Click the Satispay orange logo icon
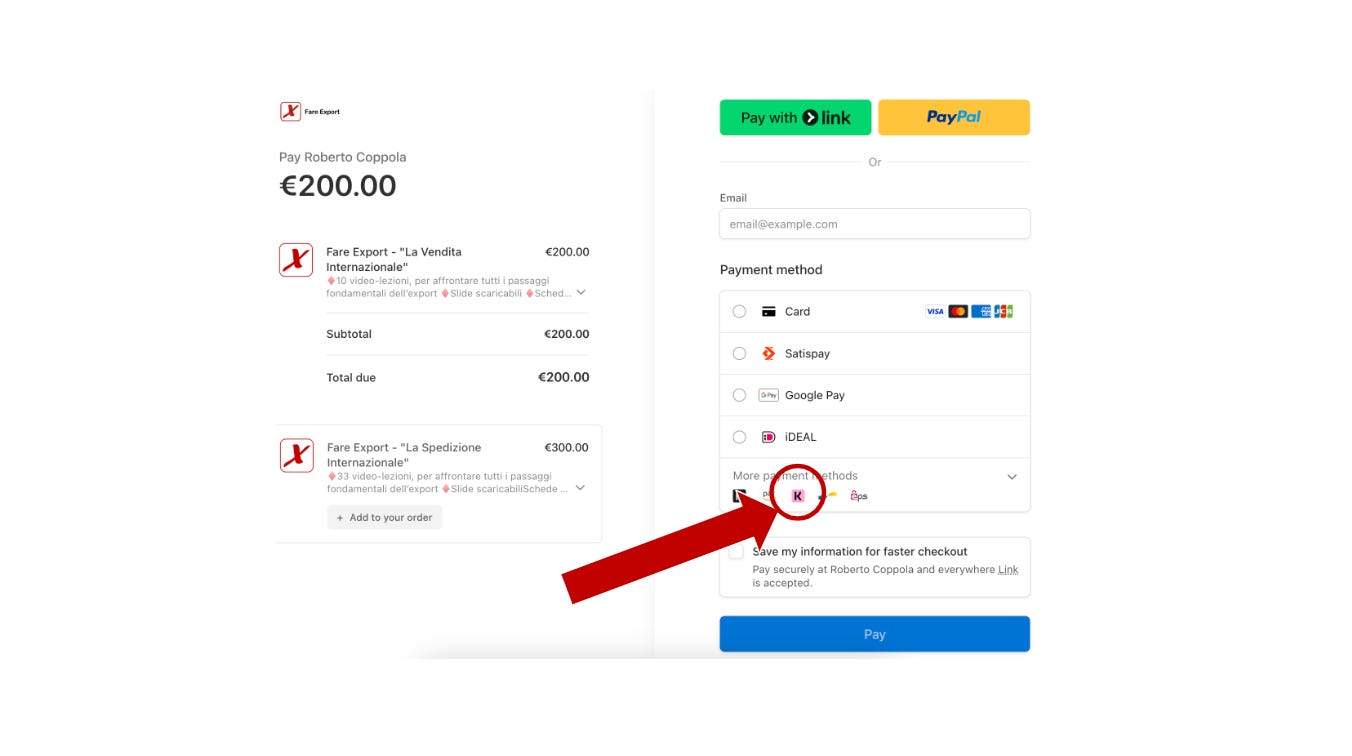This screenshot has width=1352, height=756. coord(768,354)
